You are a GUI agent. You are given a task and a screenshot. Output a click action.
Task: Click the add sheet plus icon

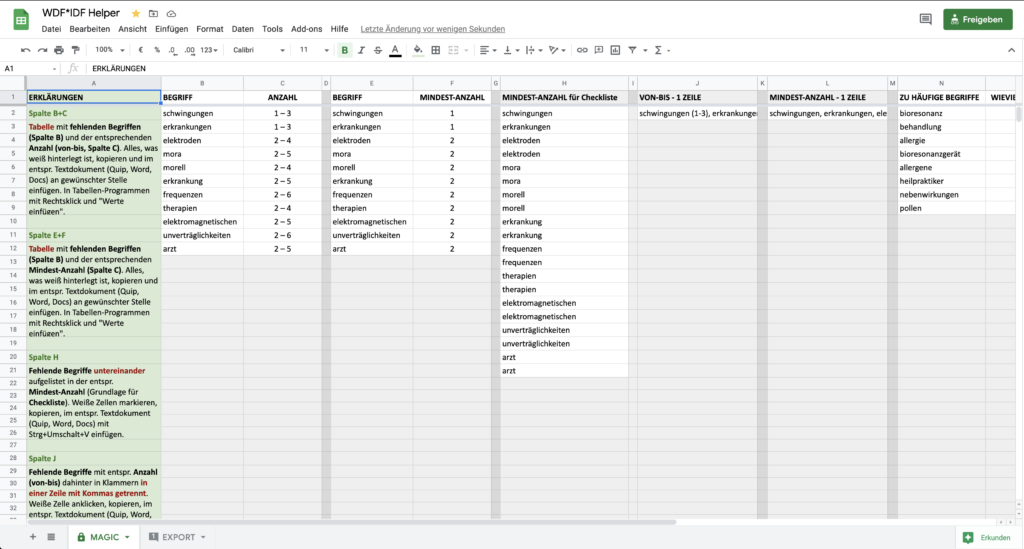tap(32, 537)
